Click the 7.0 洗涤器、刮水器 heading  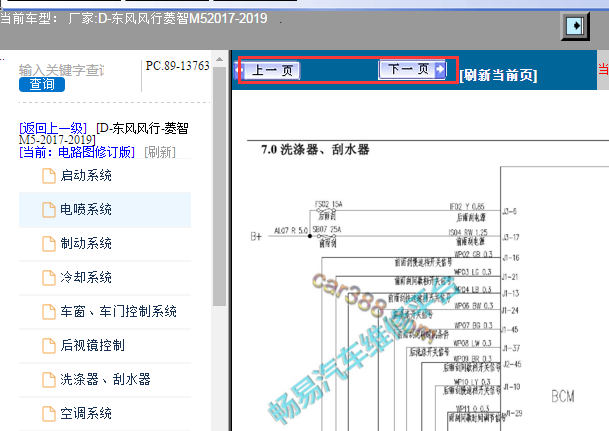click(315, 149)
